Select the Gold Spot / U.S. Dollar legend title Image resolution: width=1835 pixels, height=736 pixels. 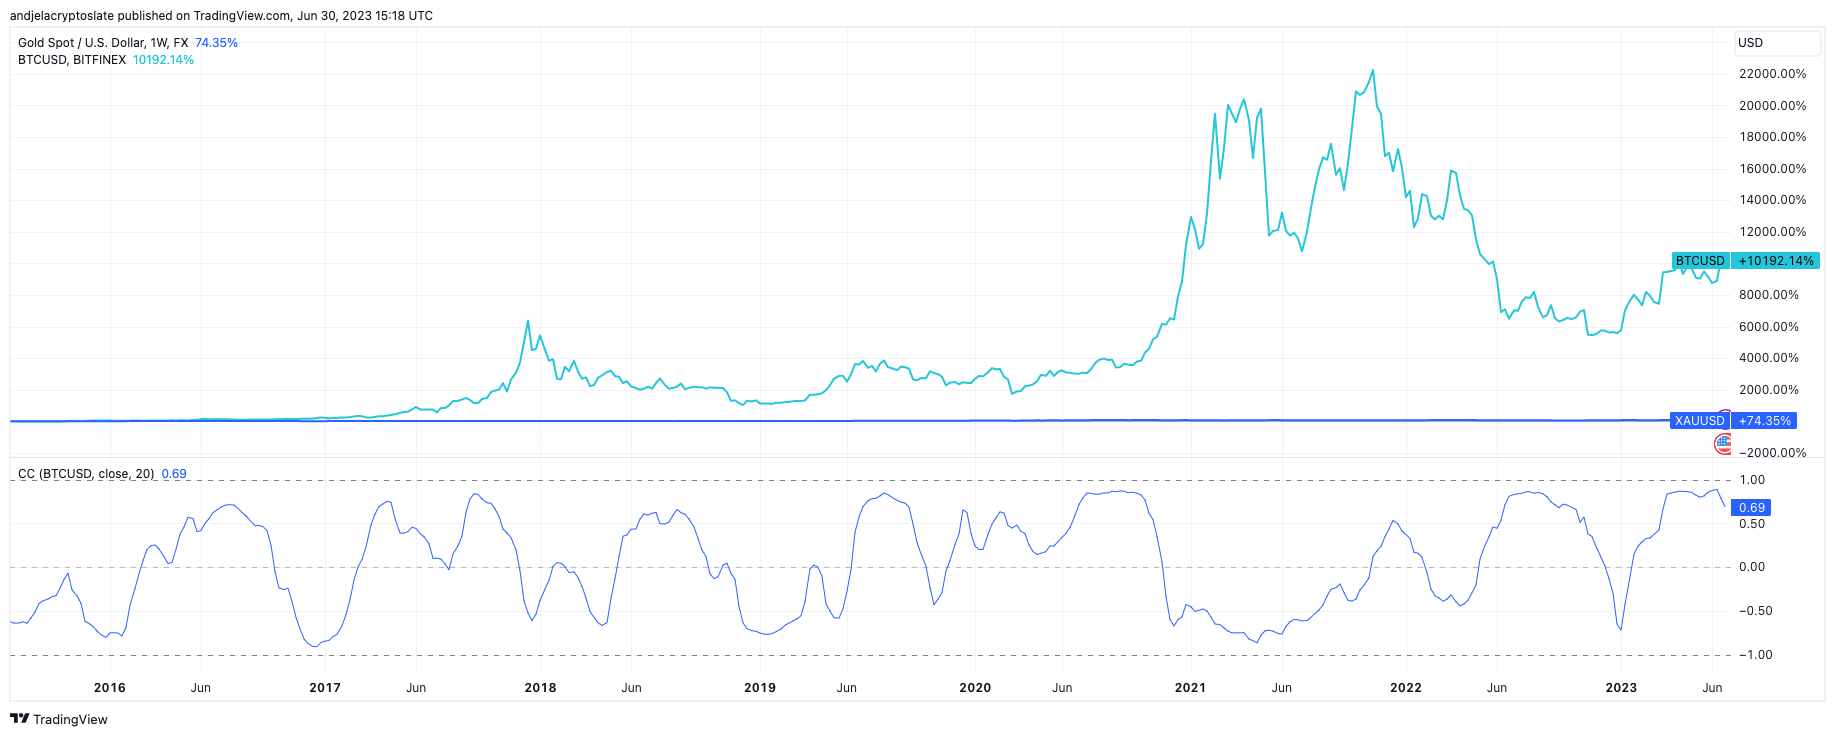coord(103,43)
